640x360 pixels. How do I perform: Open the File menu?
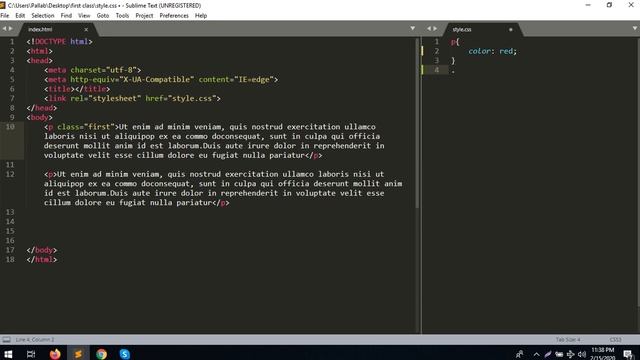[x=5, y=16]
